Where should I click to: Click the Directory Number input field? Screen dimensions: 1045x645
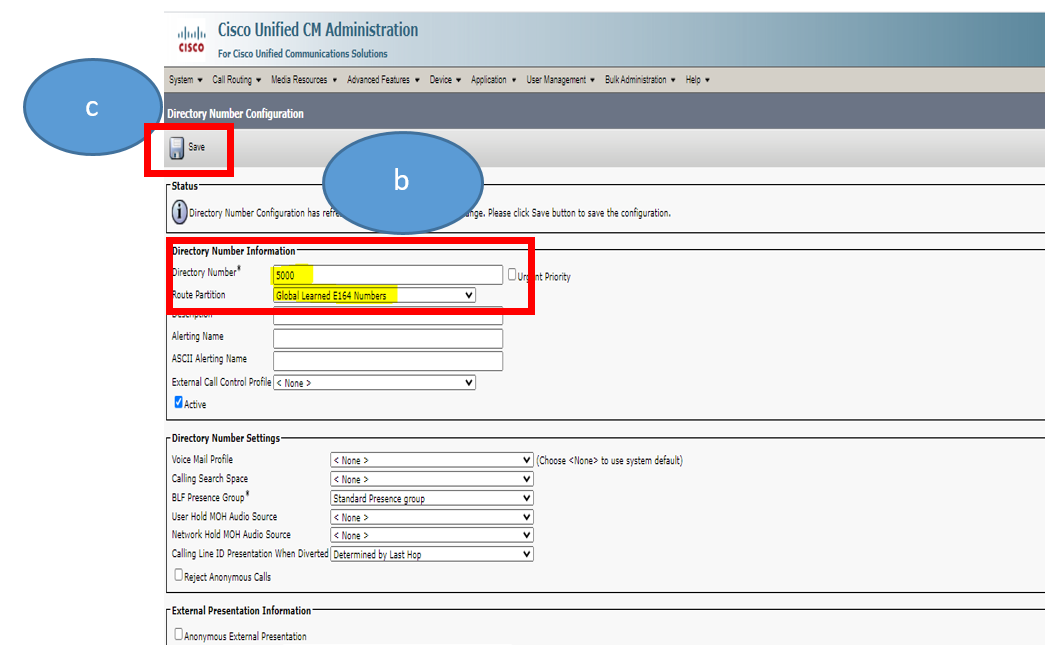click(388, 275)
